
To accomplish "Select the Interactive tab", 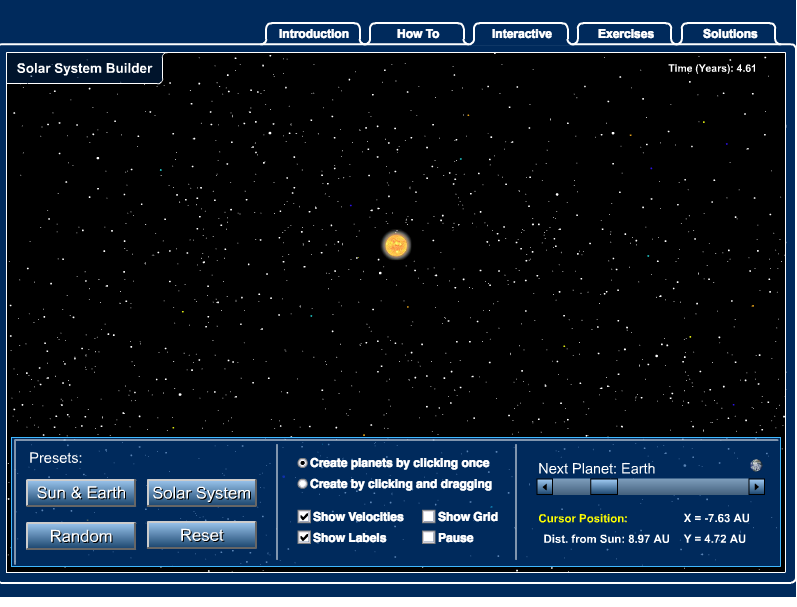I will [522, 34].
